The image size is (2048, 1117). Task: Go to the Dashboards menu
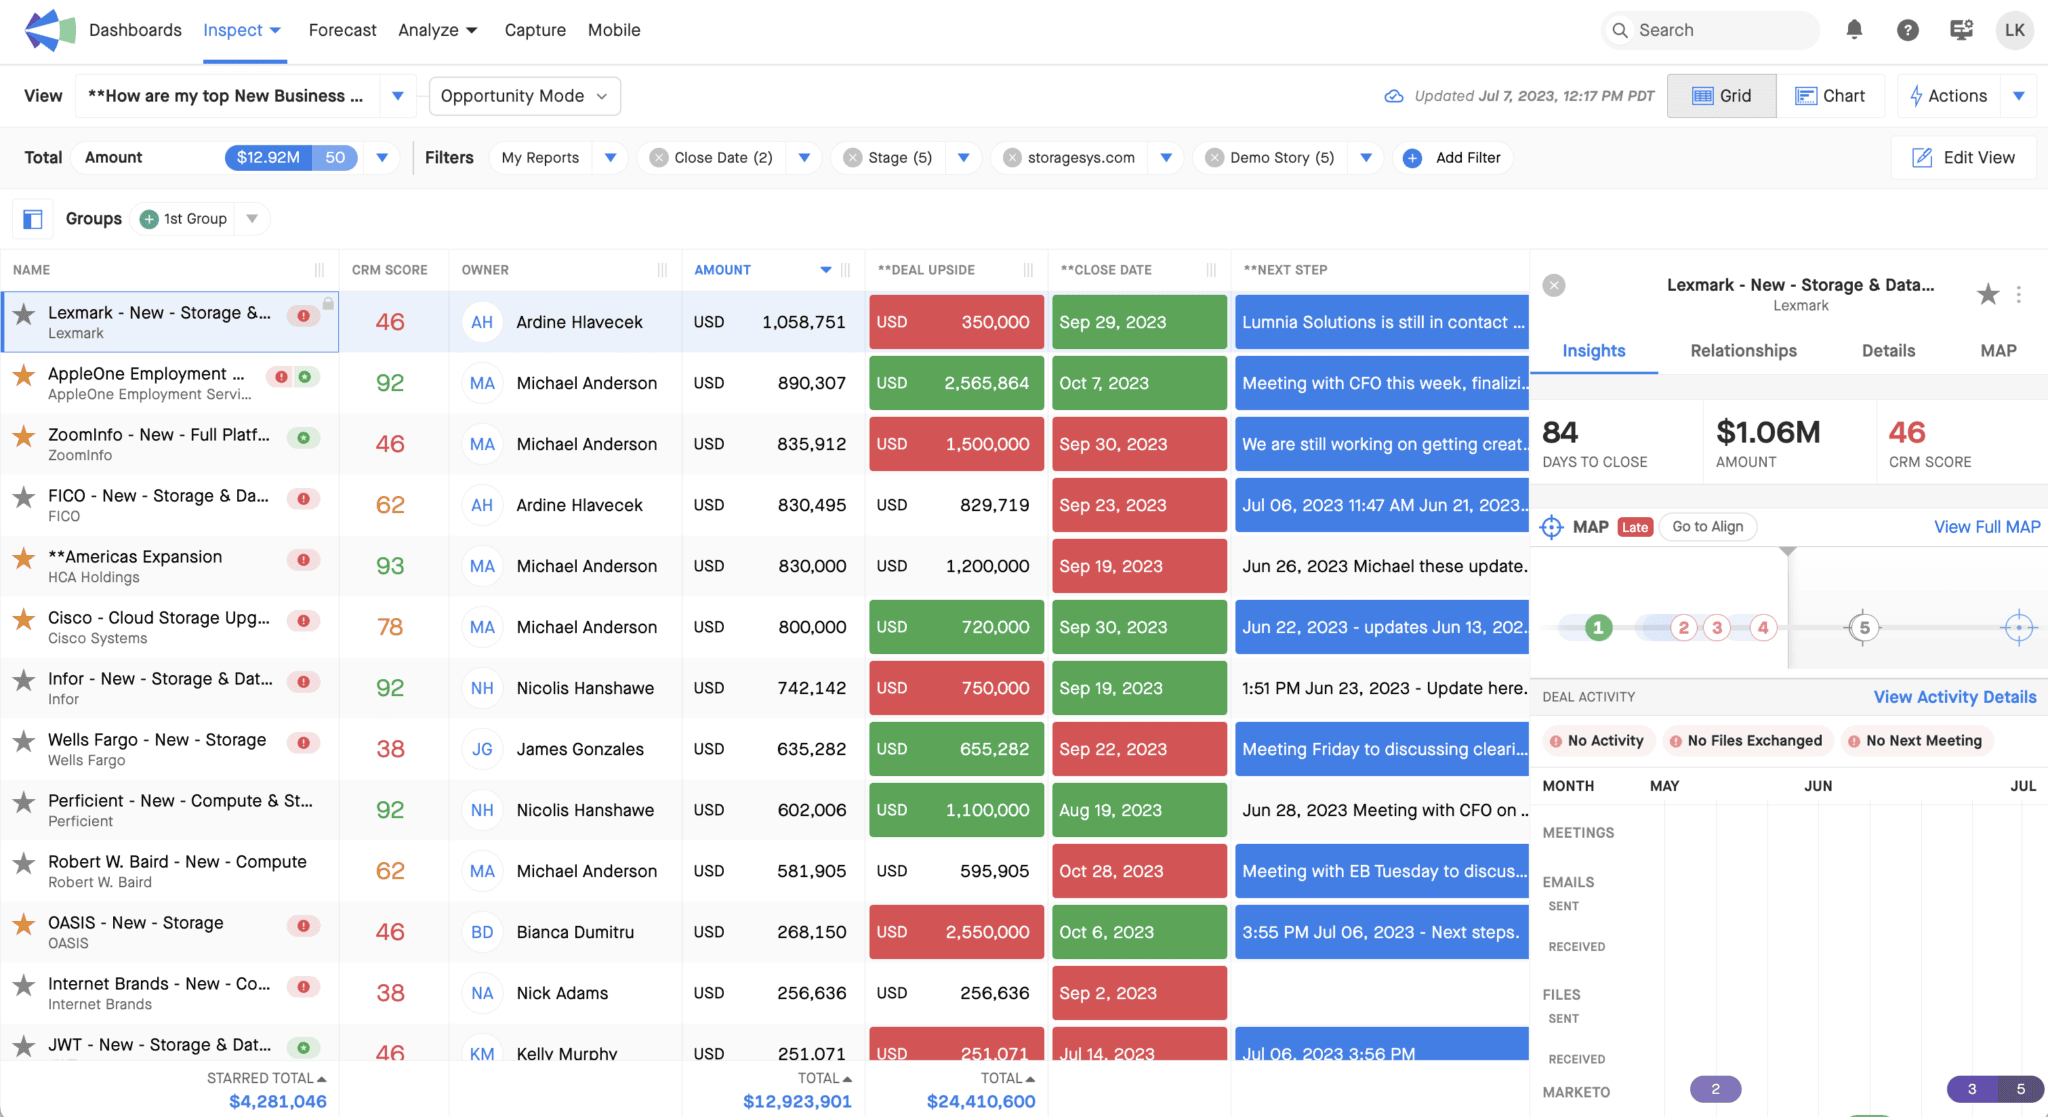(x=135, y=30)
